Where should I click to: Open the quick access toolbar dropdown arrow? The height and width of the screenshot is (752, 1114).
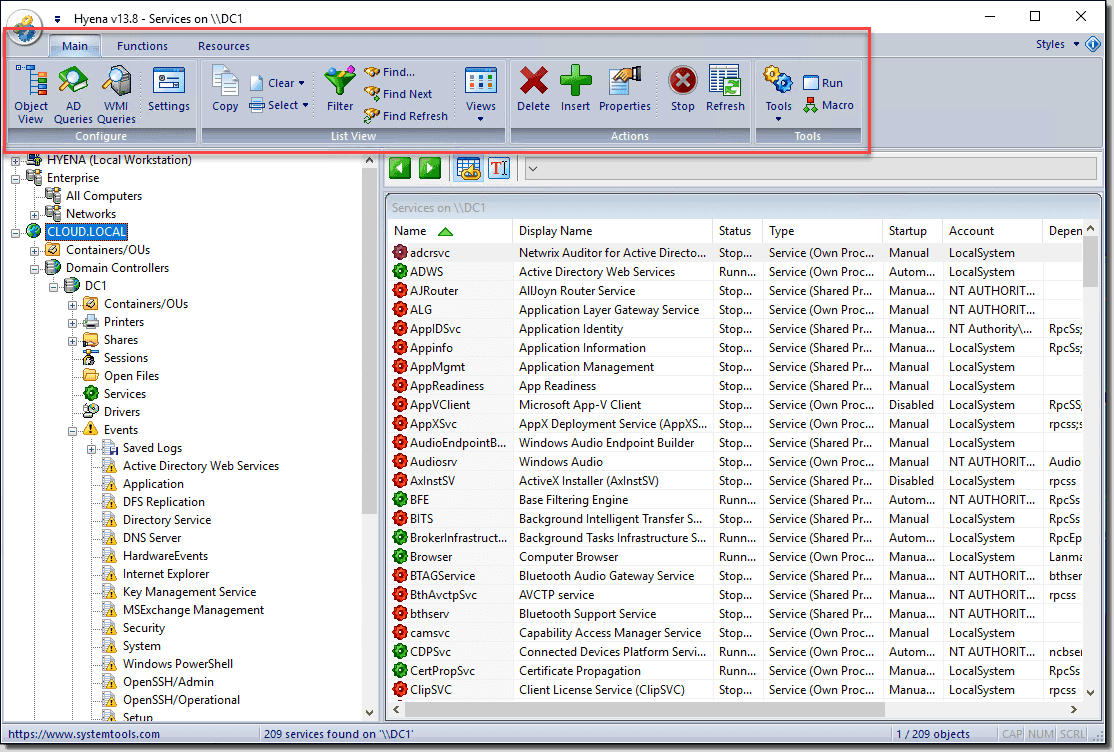(x=58, y=19)
